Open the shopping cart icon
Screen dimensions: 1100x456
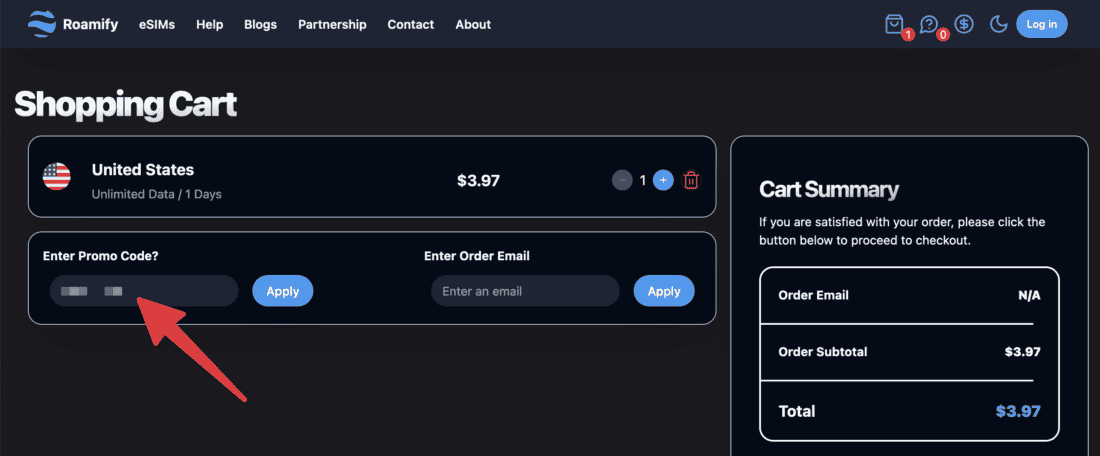point(894,24)
